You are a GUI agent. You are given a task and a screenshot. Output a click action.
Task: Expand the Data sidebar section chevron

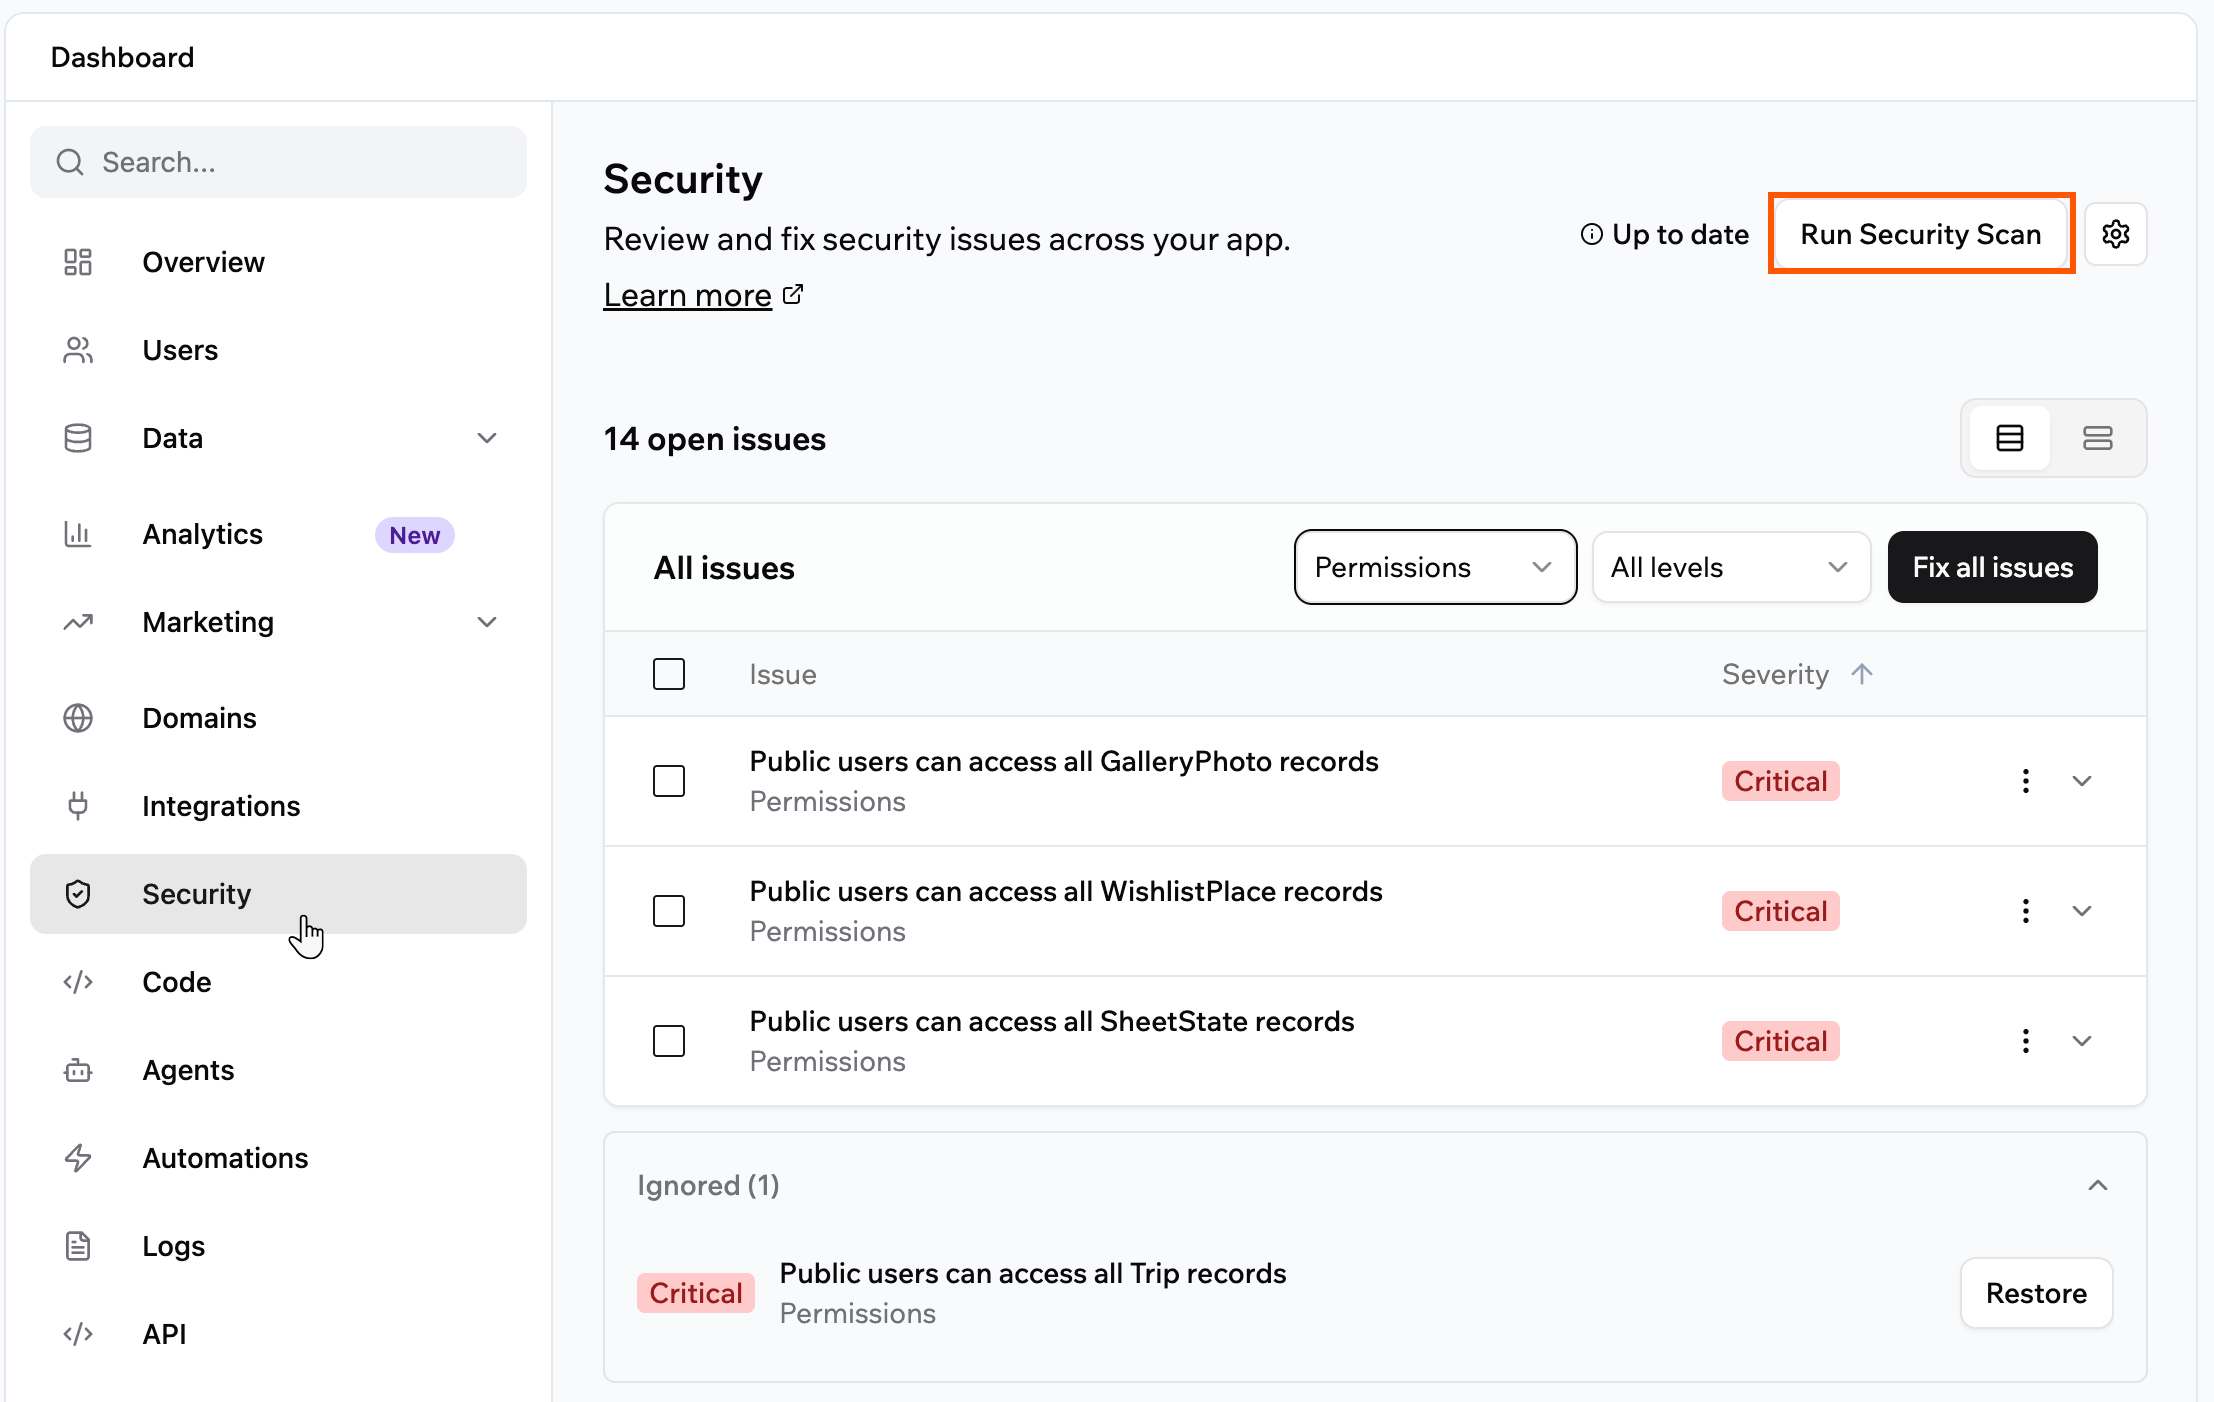coord(487,438)
